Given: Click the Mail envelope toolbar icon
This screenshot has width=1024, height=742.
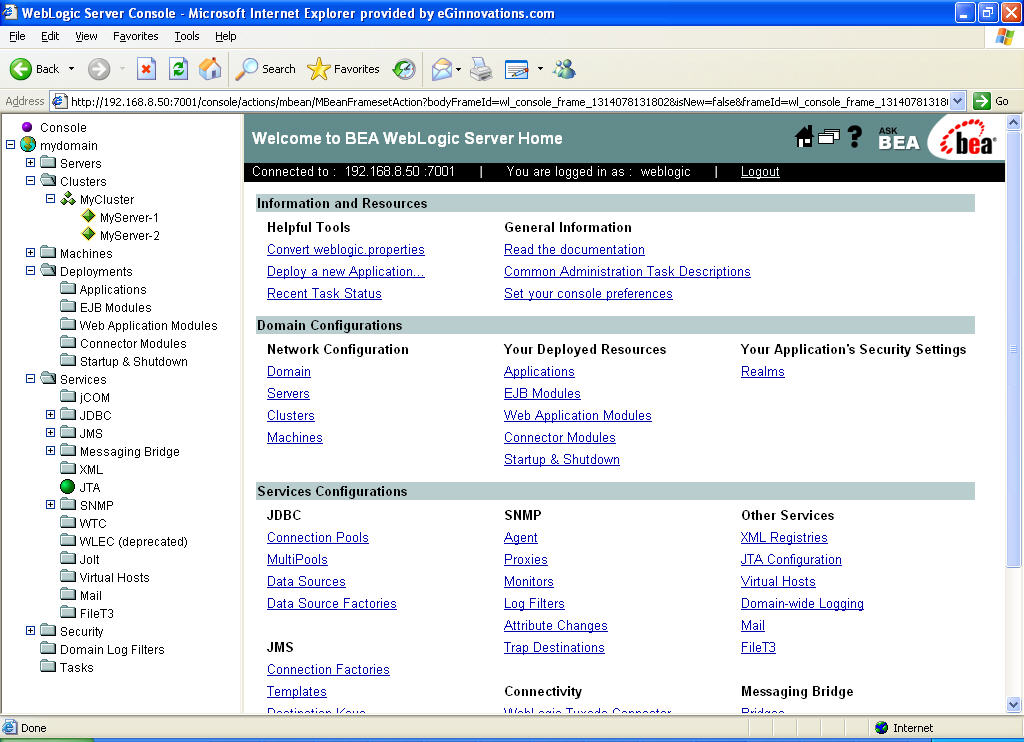Looking at the screenshot, I should click(x=442, y=69).
